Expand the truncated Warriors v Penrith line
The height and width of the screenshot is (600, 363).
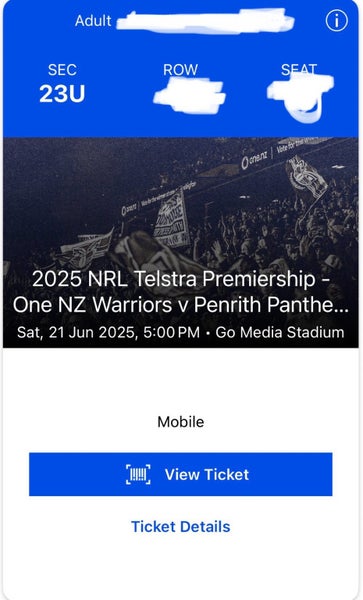point(181,305)
